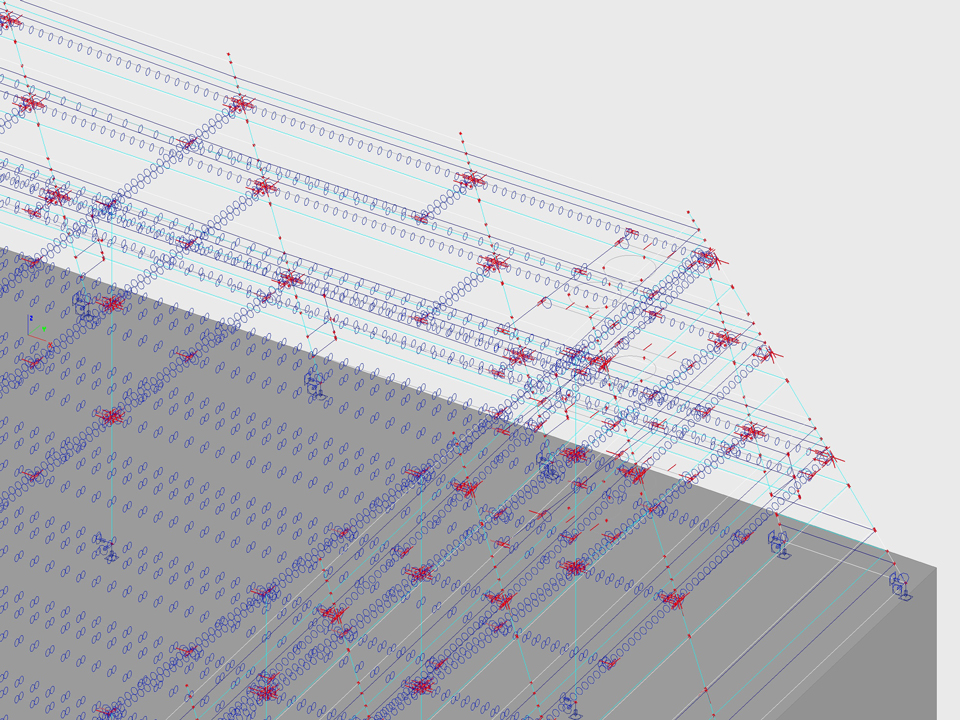Select red node cluster at roof's right ridge end
The width and height of the screenshot is (960, 720).
706,259
